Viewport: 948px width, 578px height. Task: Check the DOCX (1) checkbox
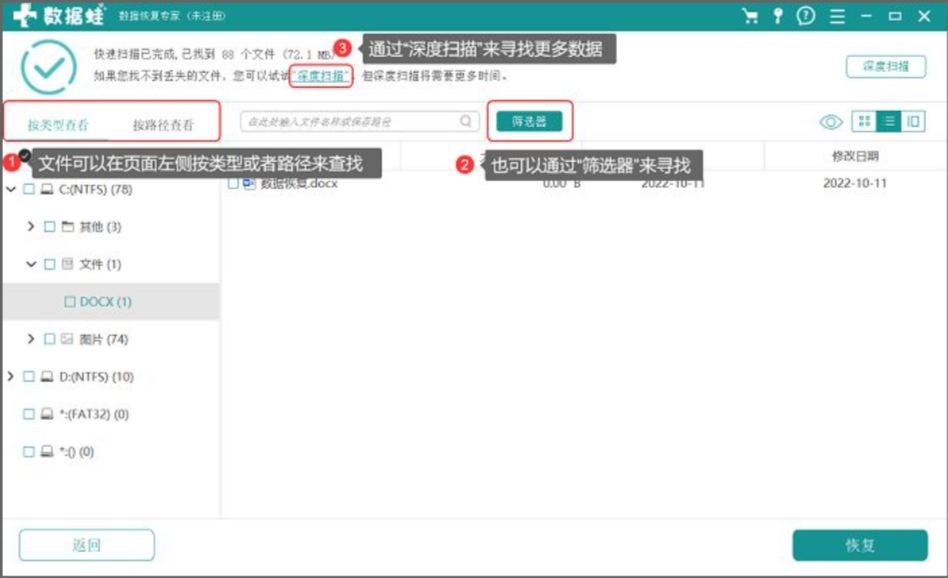70,302
